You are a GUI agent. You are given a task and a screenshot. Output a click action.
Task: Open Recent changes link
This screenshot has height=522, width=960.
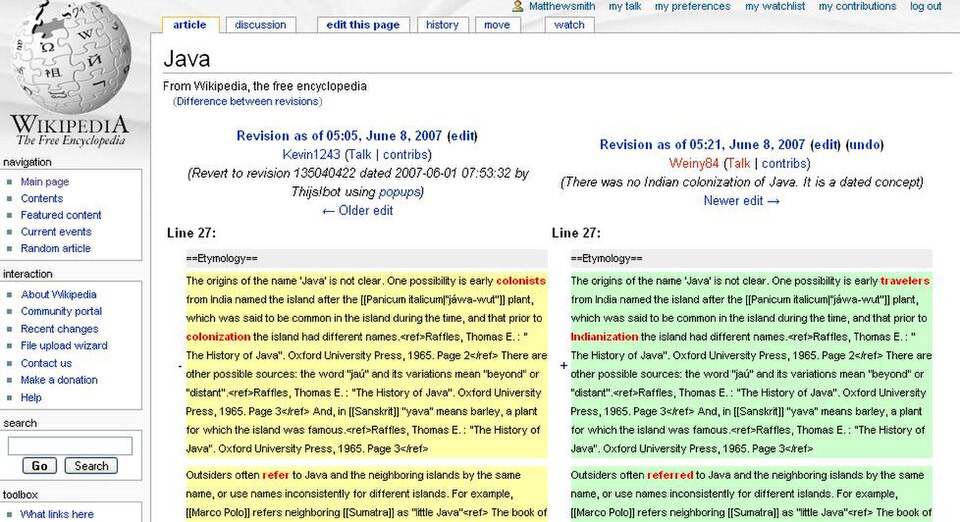click(x=59, y=329)
